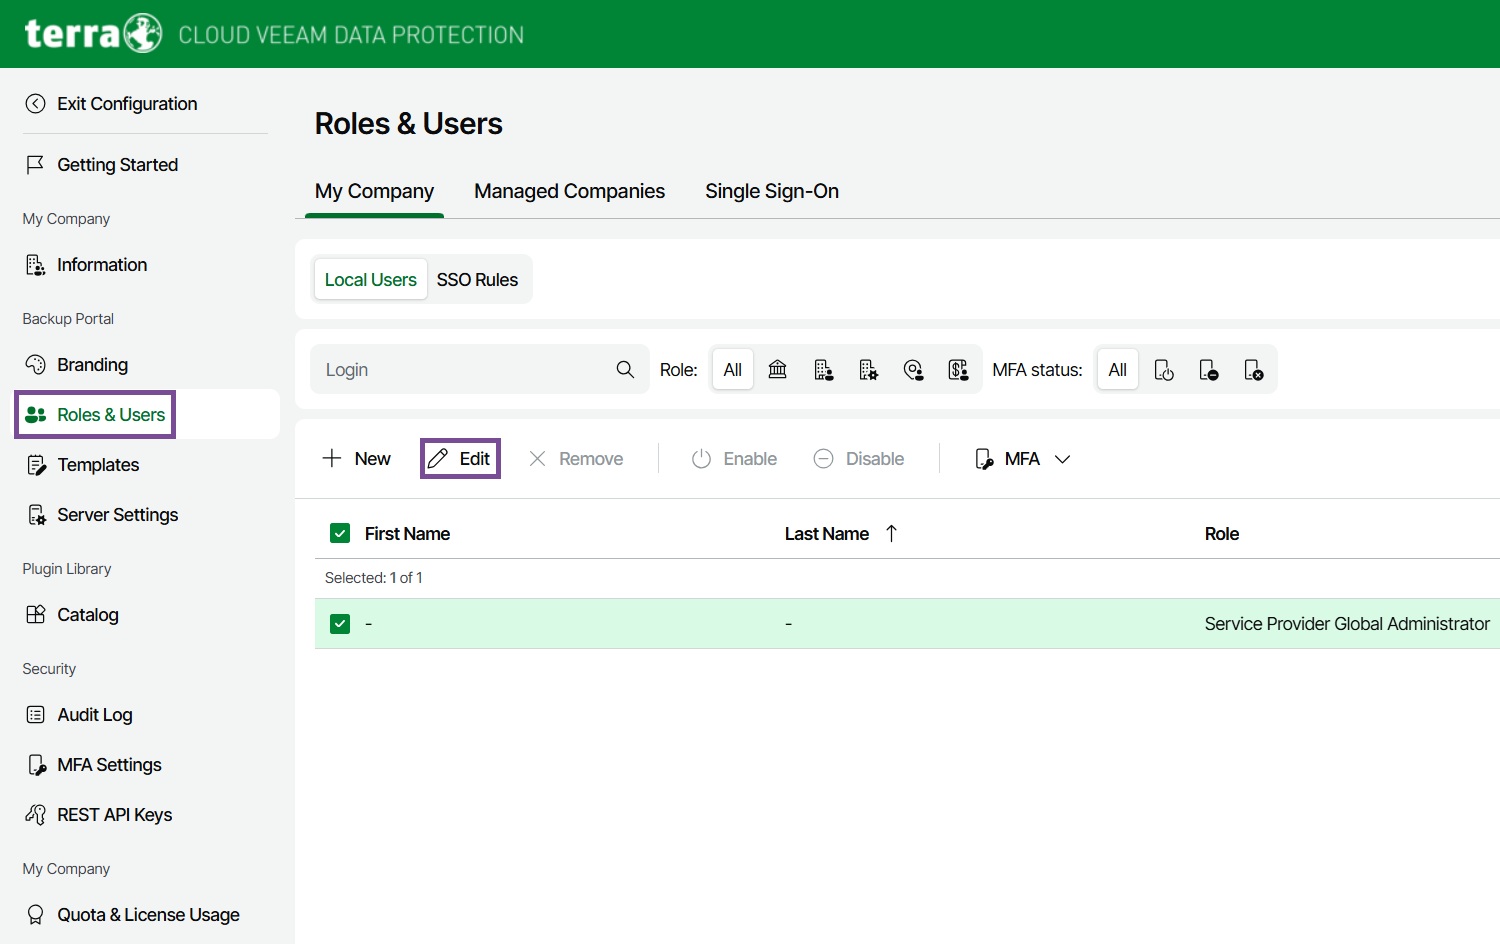
Task: Open the Single Sign-On tab
Action: coord(771,191)
